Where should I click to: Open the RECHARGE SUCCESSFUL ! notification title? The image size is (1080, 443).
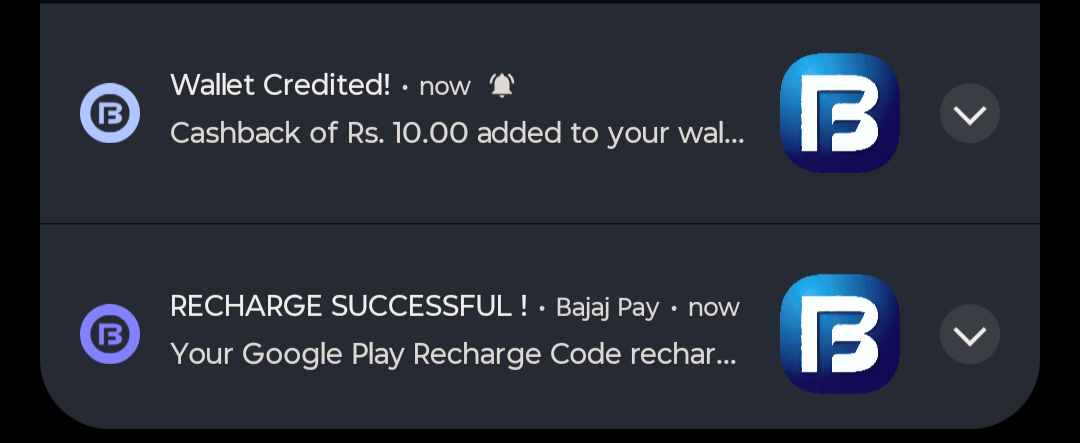tap(349, 306)
